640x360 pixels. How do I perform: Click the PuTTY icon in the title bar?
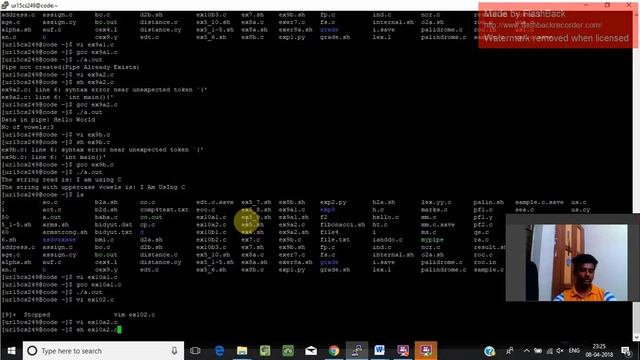[5, 5]
